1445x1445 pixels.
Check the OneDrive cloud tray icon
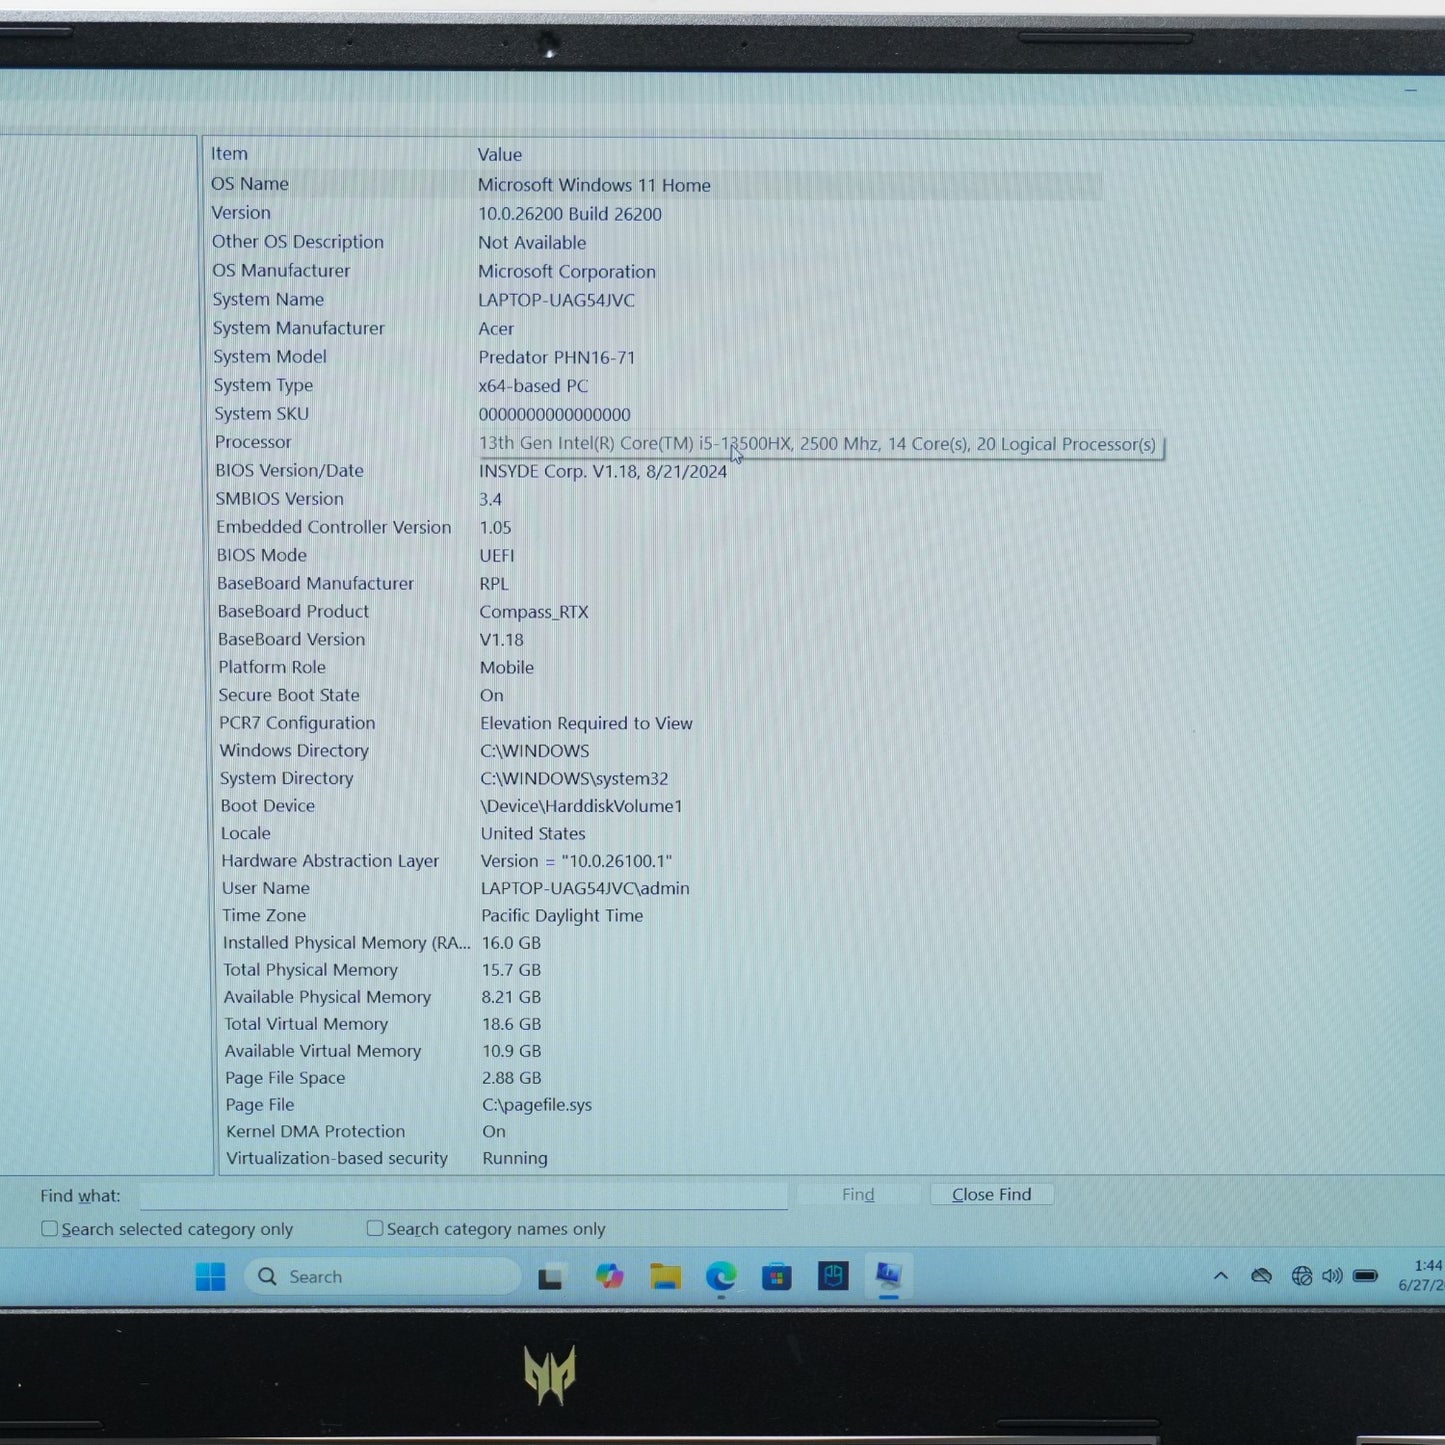pyautogui.click(x=1262, y=1276)
